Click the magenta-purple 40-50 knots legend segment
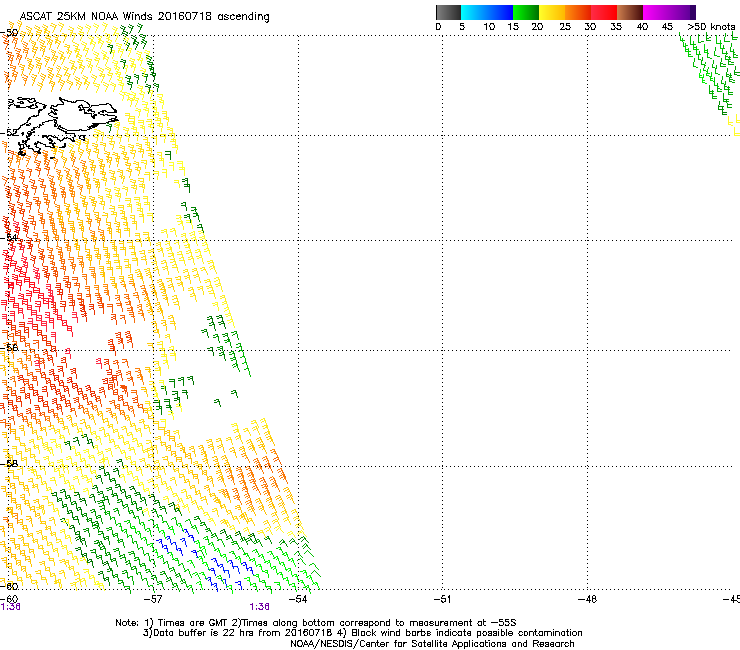This screenshot has height=650, width=740. pos(669,12)
